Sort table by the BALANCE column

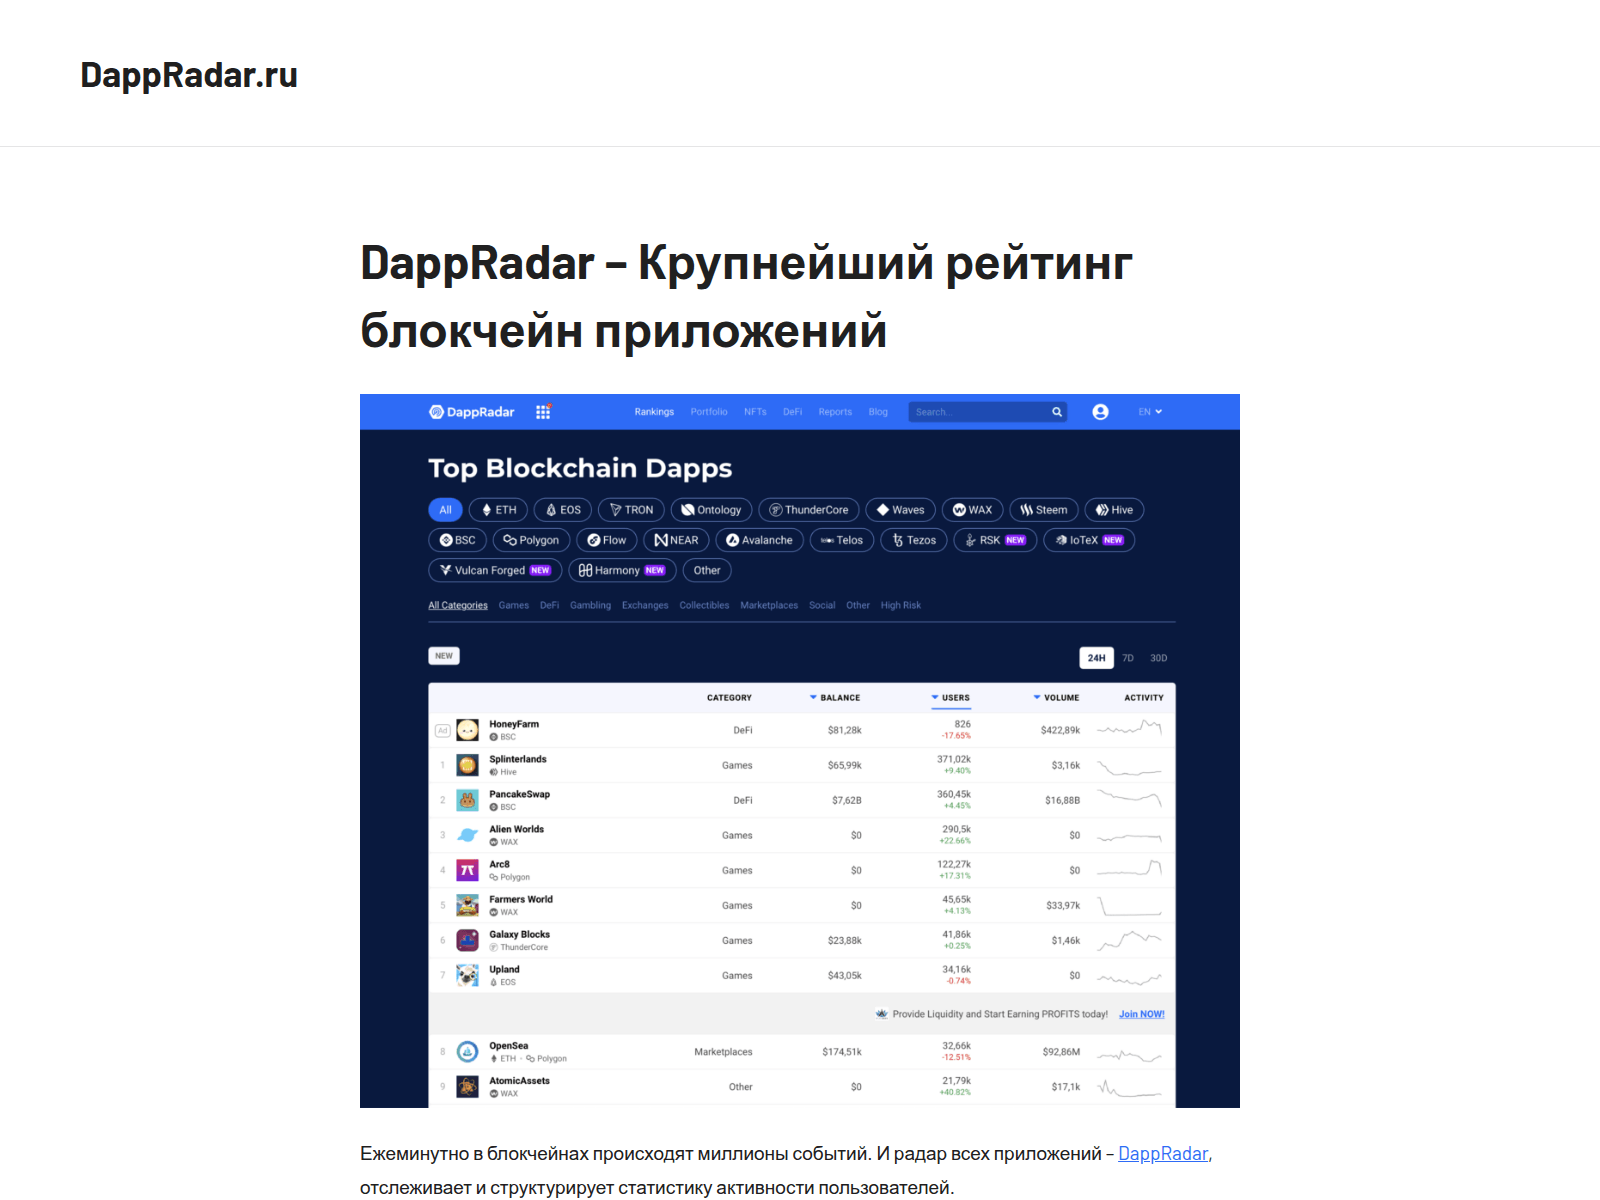coord(835,698)
